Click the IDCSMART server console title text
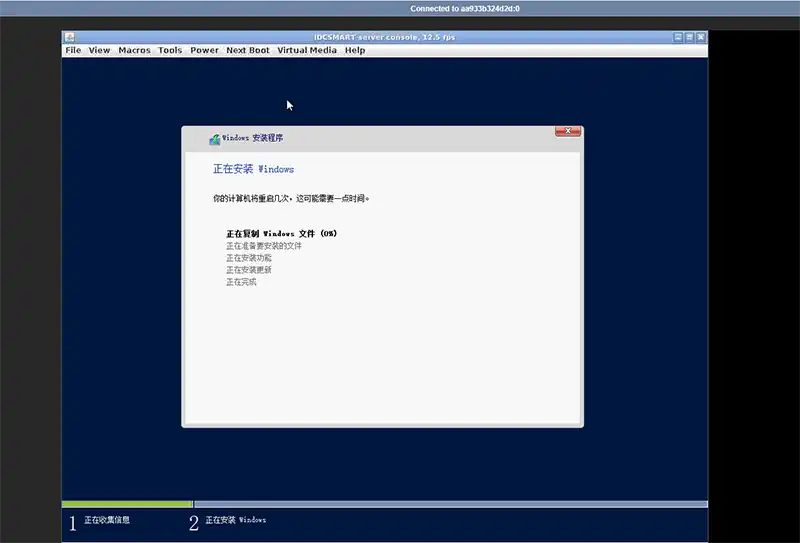Screen dimensions: 800x543 point(384,37)
